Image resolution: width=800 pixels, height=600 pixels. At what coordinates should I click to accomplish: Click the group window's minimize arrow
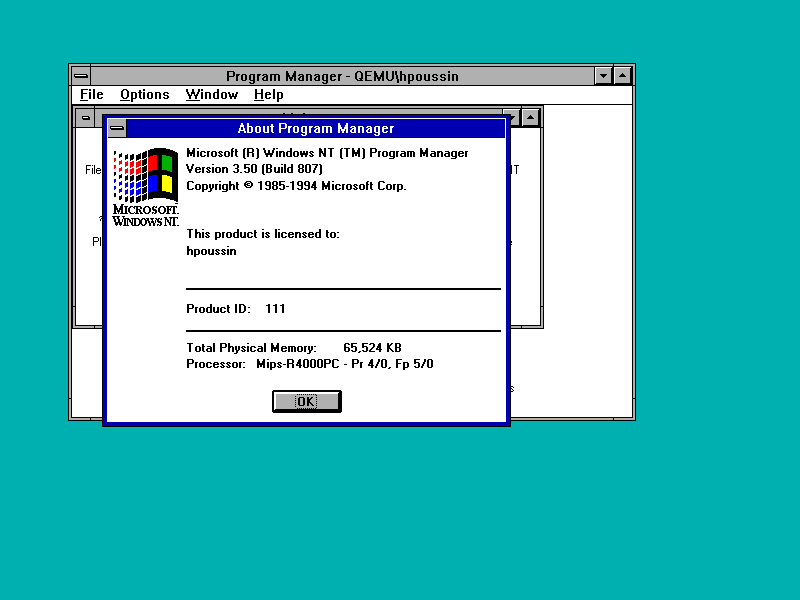tap(512, 116)
